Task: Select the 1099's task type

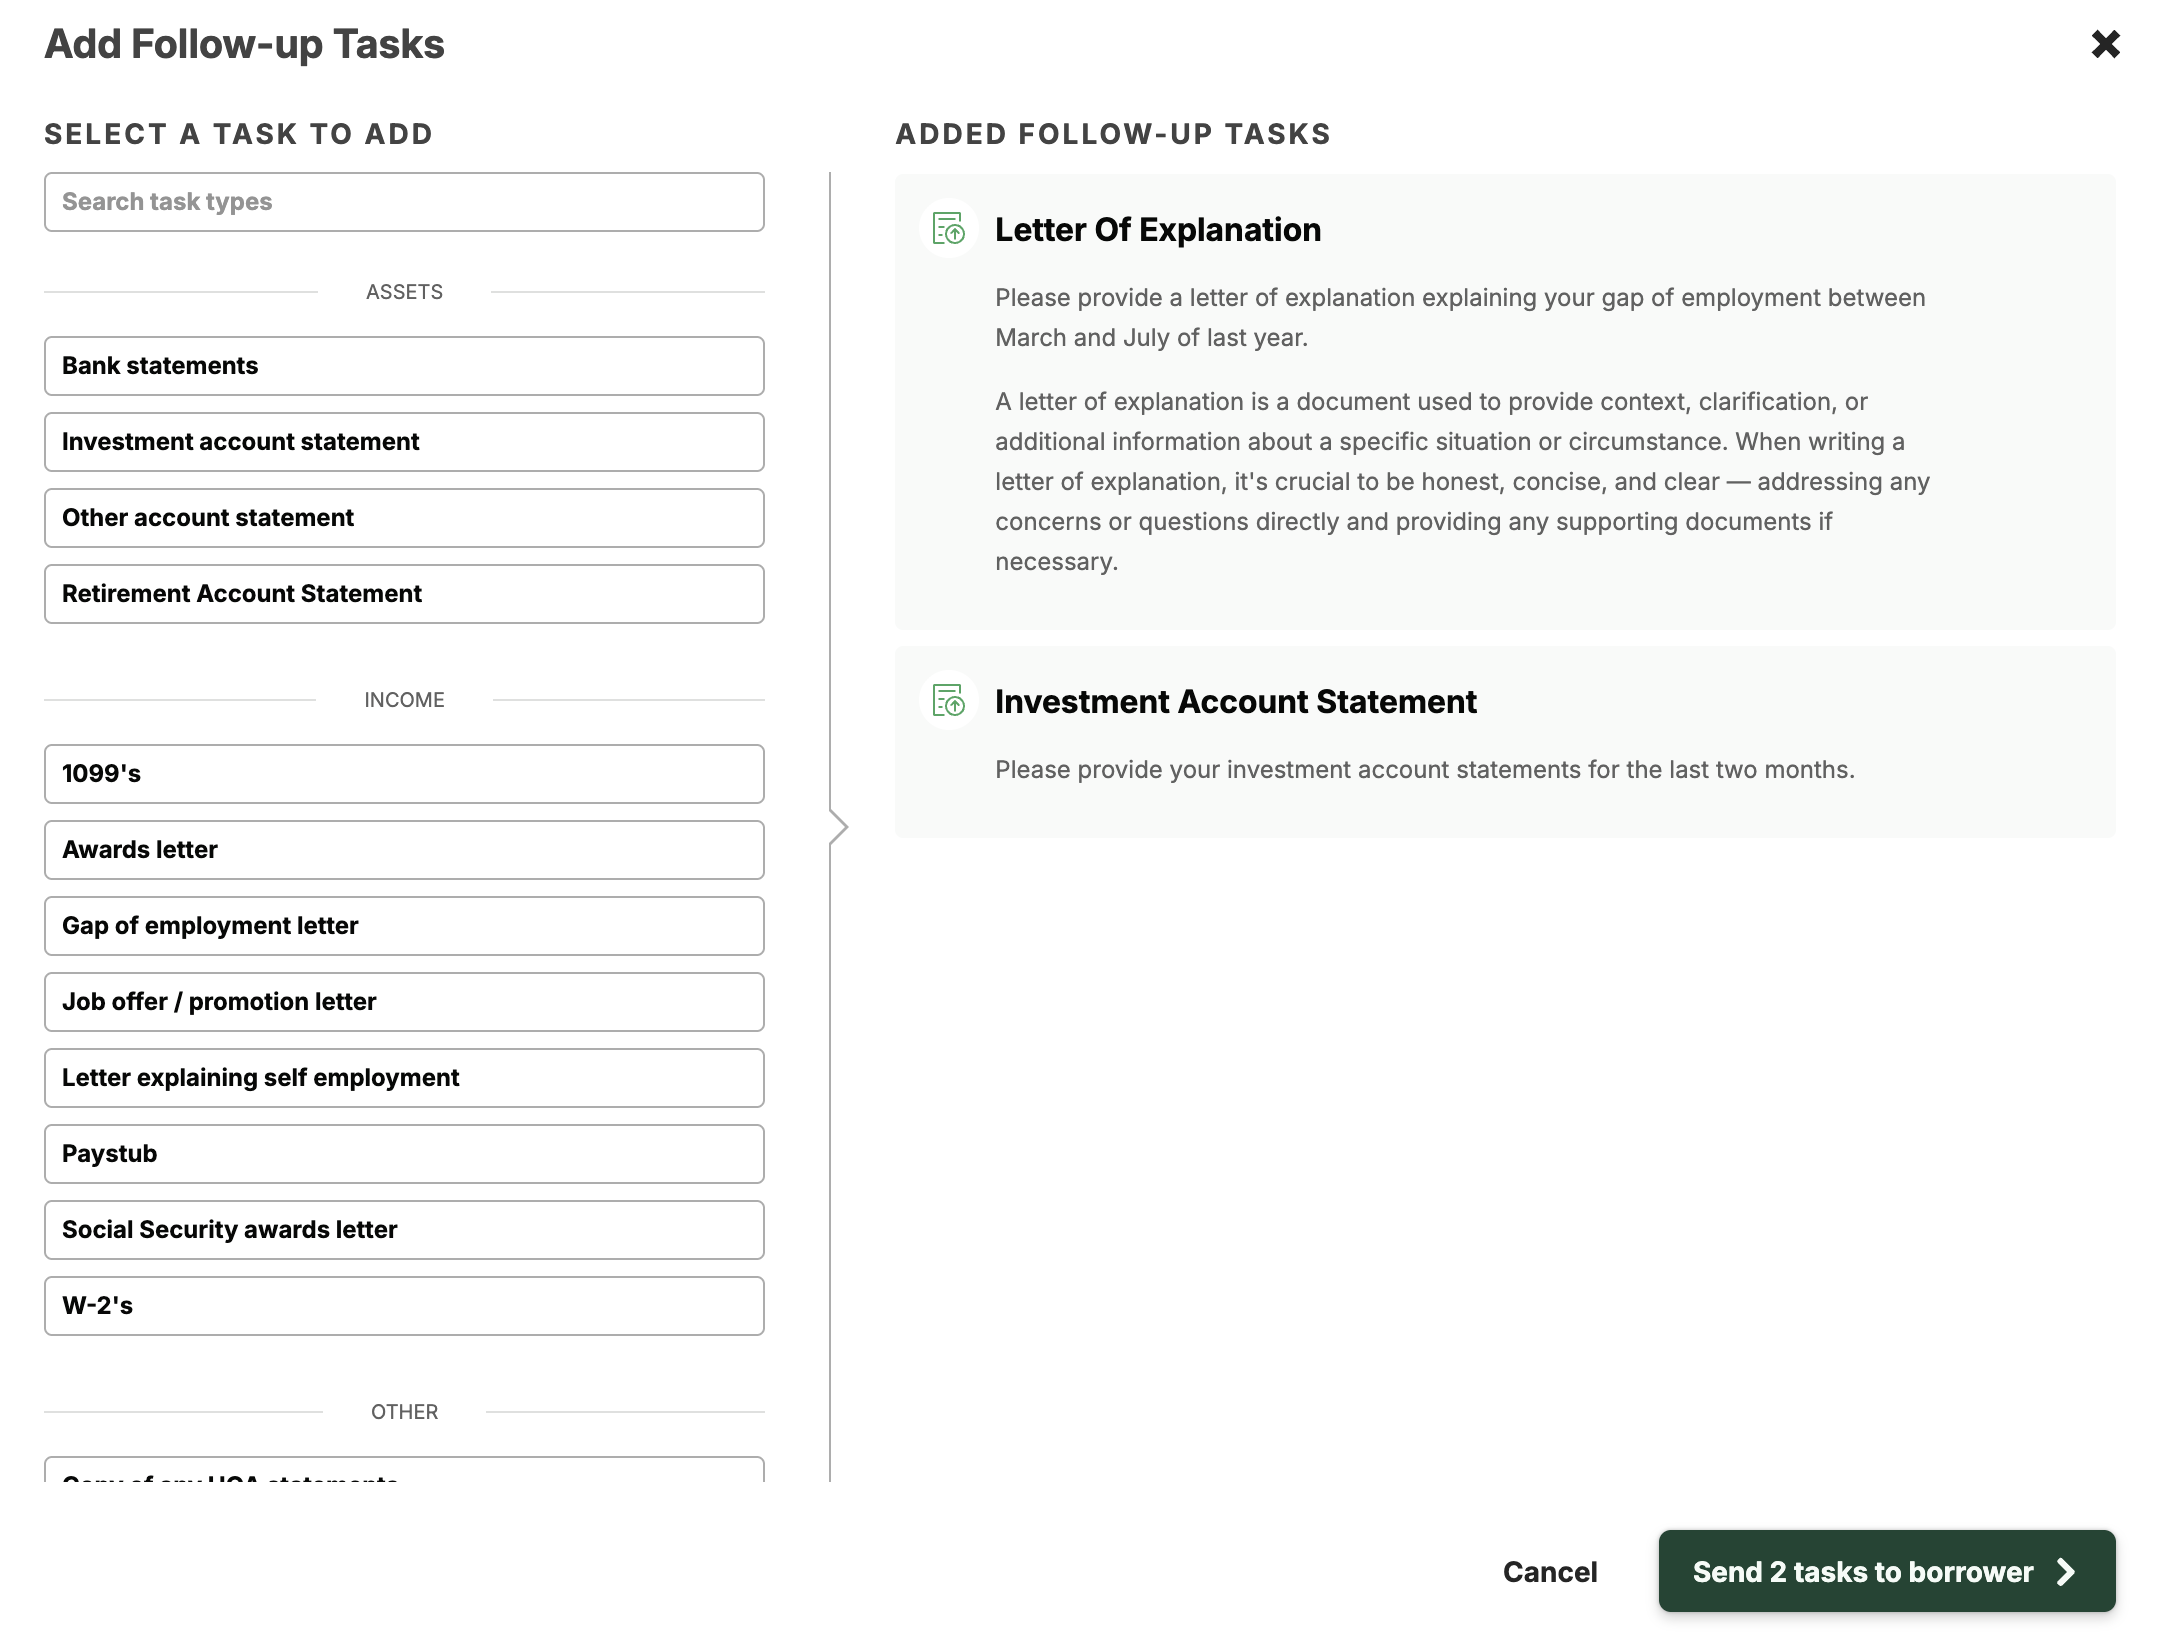Action: [x=404, y=774]
